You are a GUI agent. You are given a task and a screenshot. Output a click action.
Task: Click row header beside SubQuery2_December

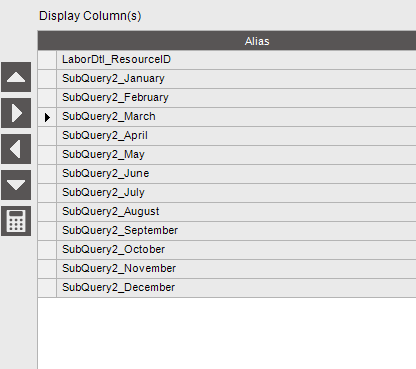coord(47,288)
